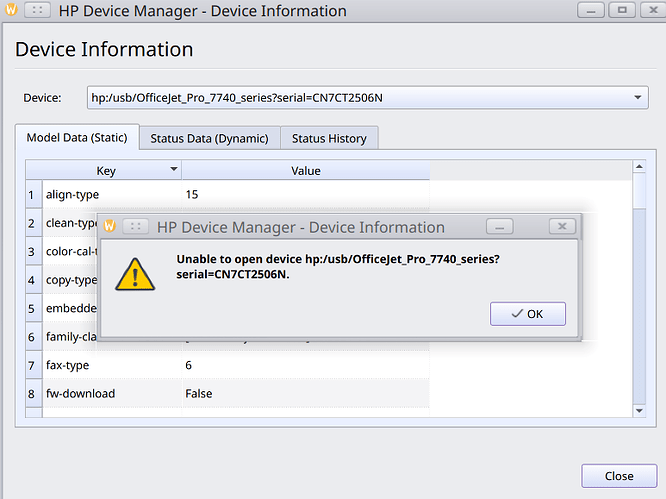Screen dimensions: 666x499
Task: Click the scrollbar down arrow in the table
Action: [639, 411]
